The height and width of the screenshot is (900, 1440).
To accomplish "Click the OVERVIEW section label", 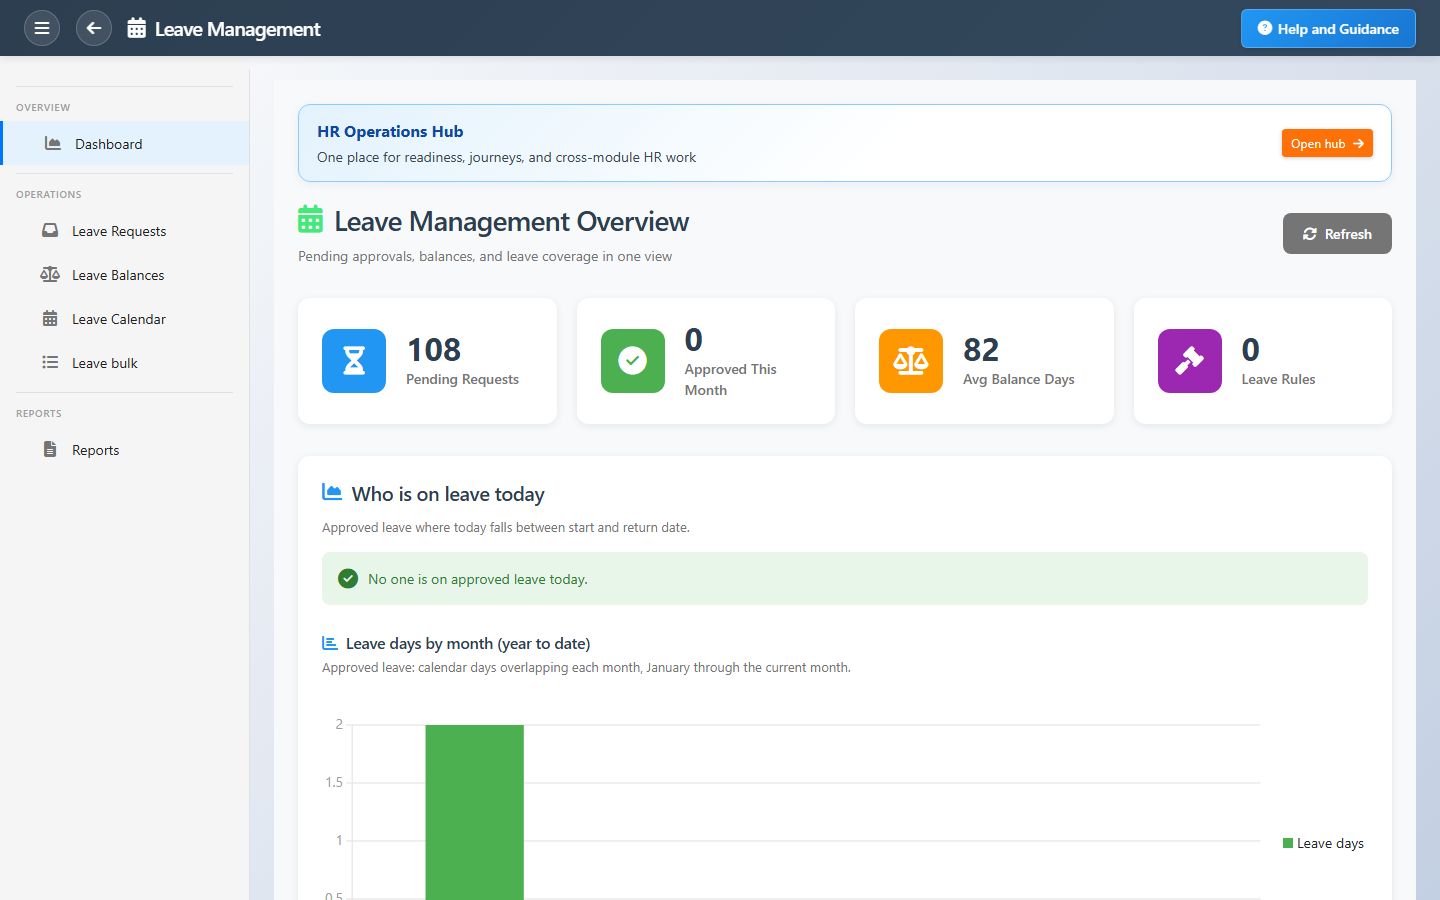I will coord(43,107).
